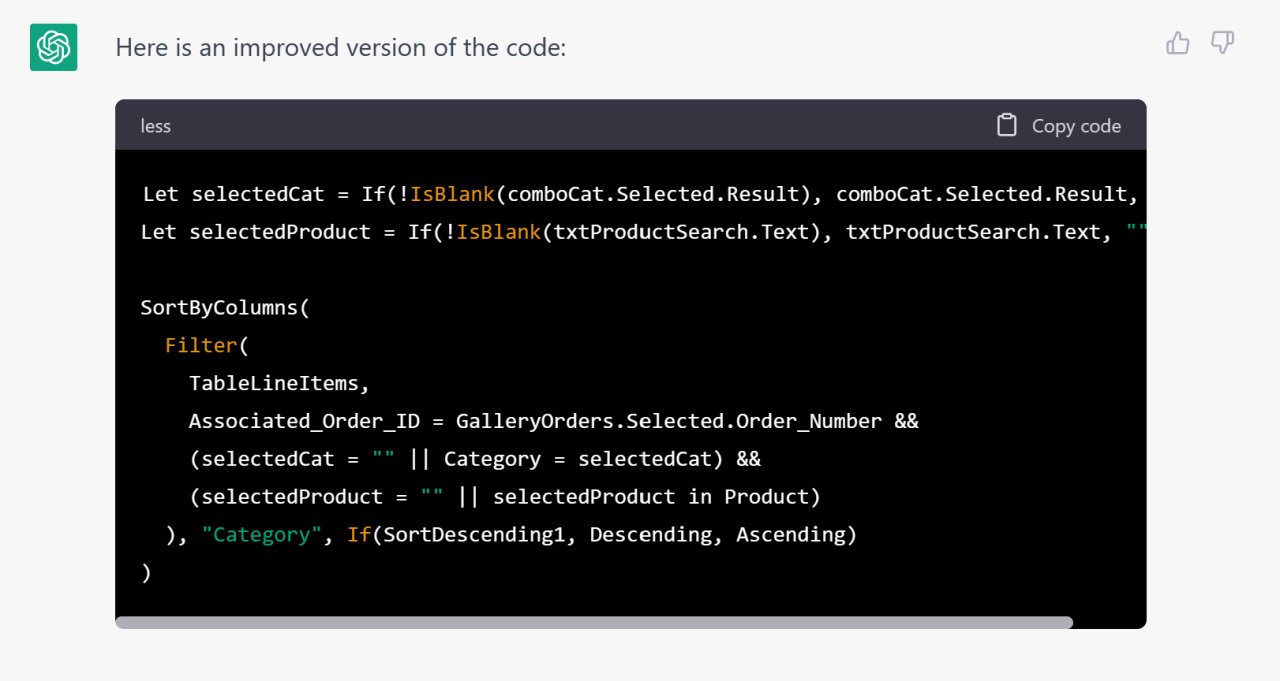Click the 'Category = selectedCat' condition line

475,459
